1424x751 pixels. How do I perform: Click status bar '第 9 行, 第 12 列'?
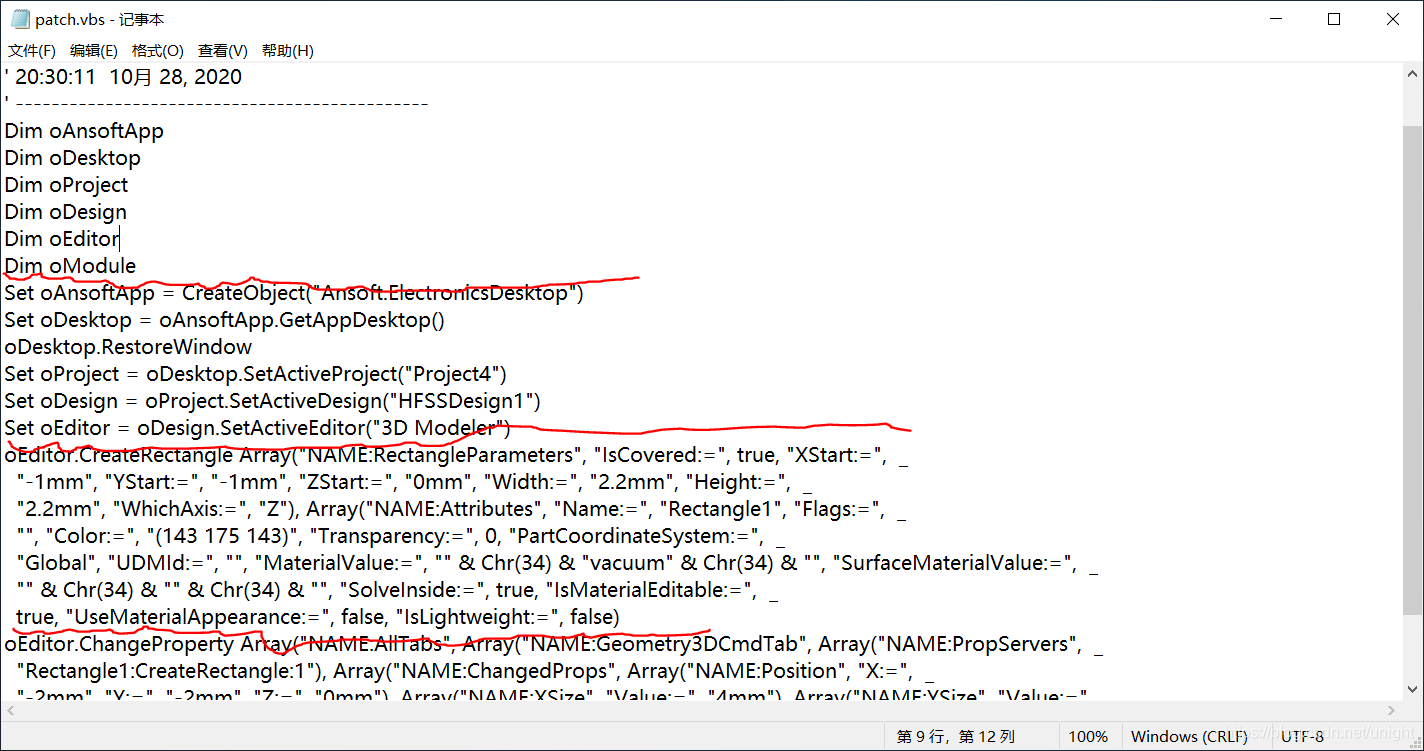pos(956,736)
